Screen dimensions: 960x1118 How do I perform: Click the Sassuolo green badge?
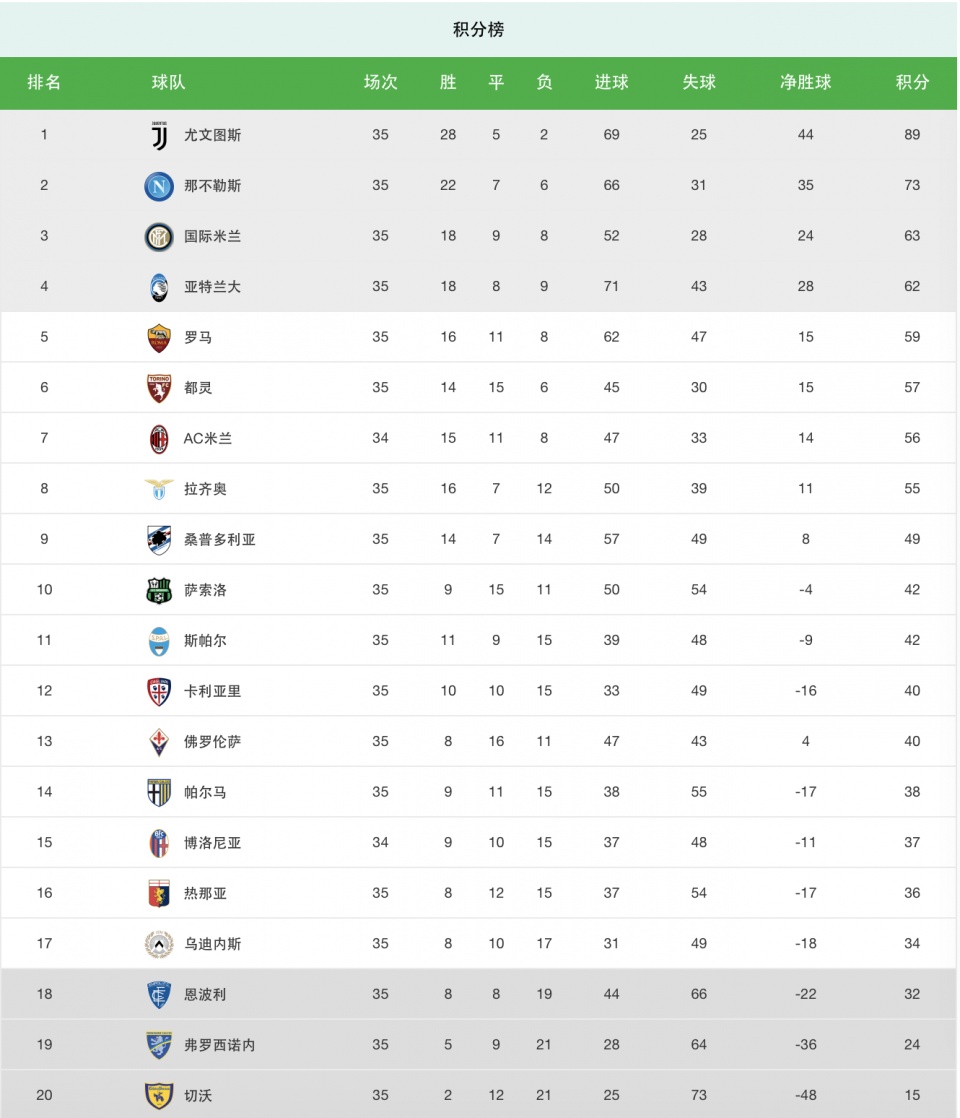(x=159, y=590)
